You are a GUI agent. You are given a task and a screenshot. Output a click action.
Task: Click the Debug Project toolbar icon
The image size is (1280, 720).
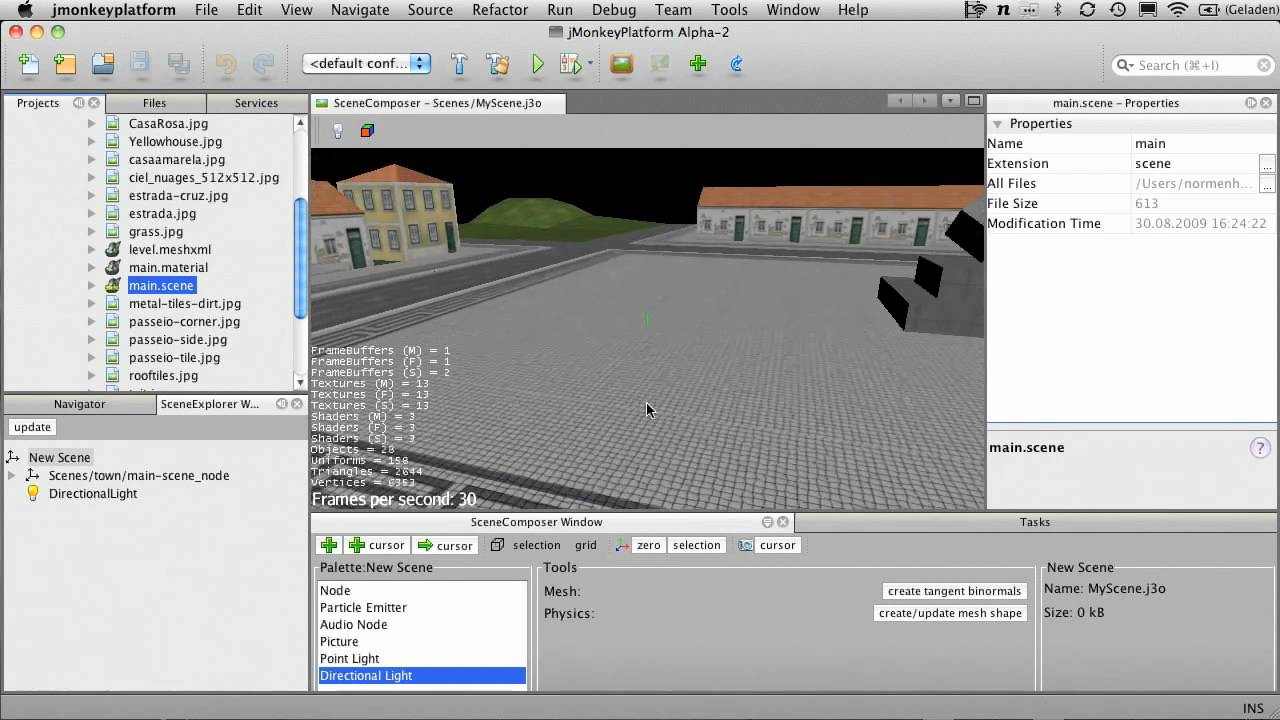tap(571, 64)
